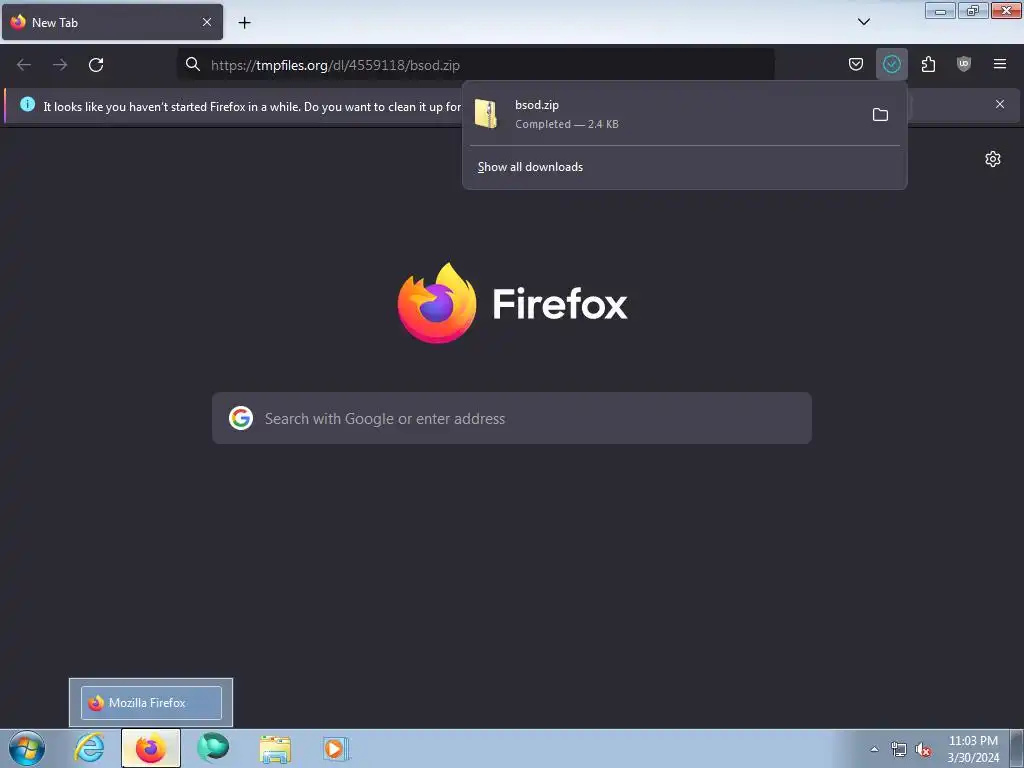
Task: Open the network status tray icon
Action: pyautogui.click(x=899, y=750)
